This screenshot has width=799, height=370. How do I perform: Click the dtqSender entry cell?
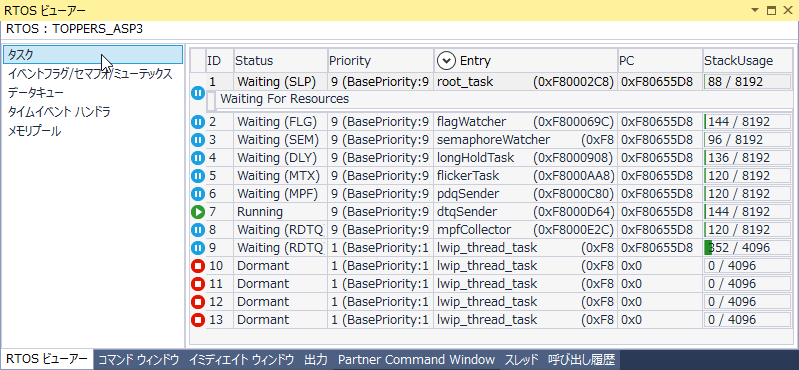pyautogui.click(x=525, y=212)
